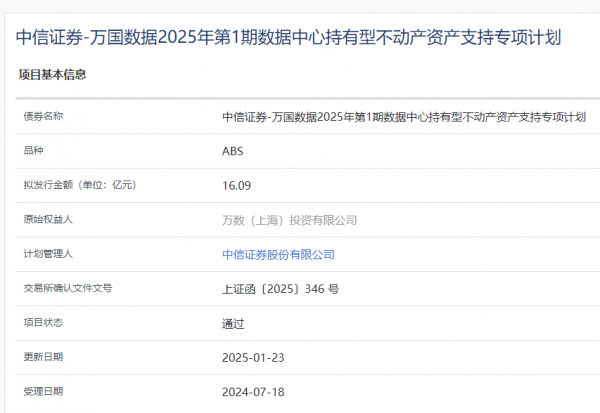Select the 2025-01-23 update date
The height and width of the screenshot is (413, 600).
(253, 357)
